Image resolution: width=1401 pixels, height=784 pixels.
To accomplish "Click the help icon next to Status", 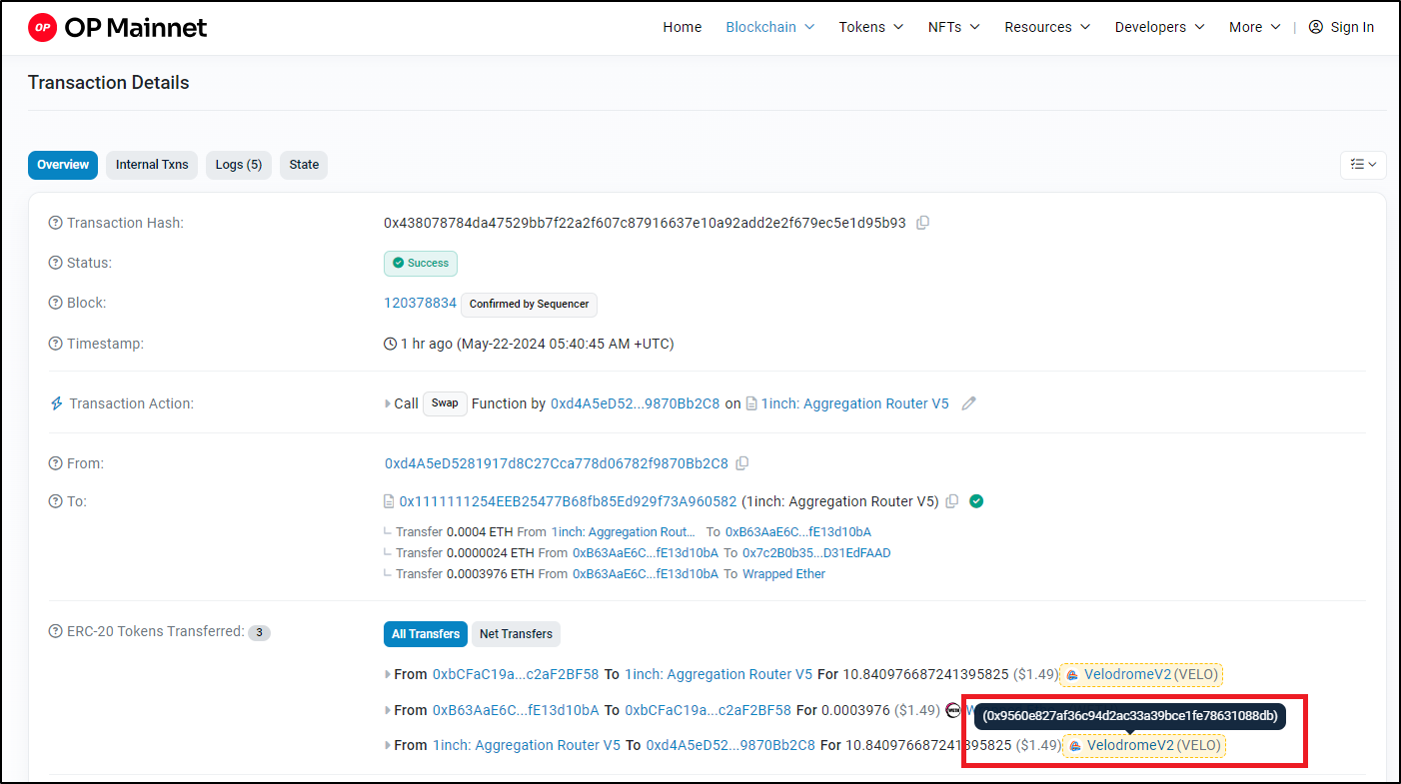I will [x=55, y=263].
